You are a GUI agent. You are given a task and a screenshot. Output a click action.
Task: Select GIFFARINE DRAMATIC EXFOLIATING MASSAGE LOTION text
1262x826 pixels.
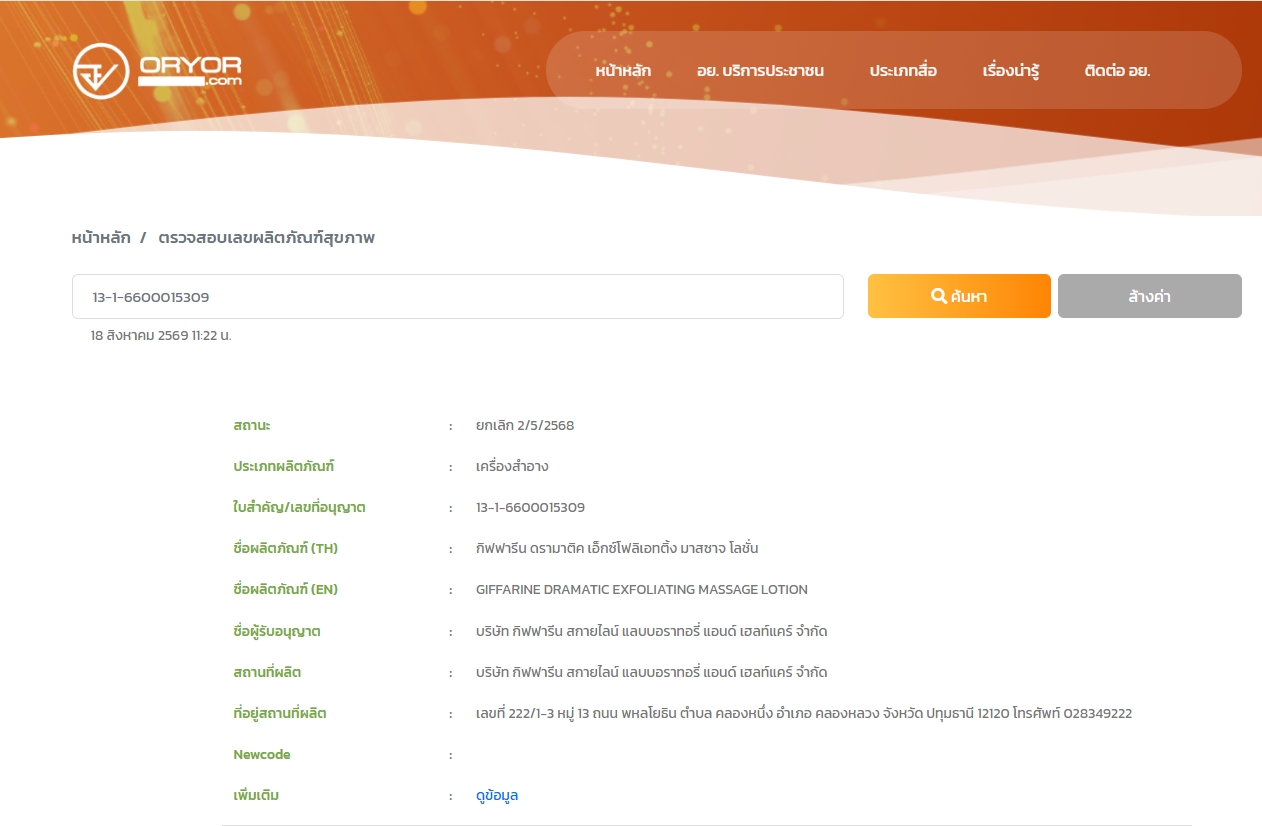[x=642, y=589]
